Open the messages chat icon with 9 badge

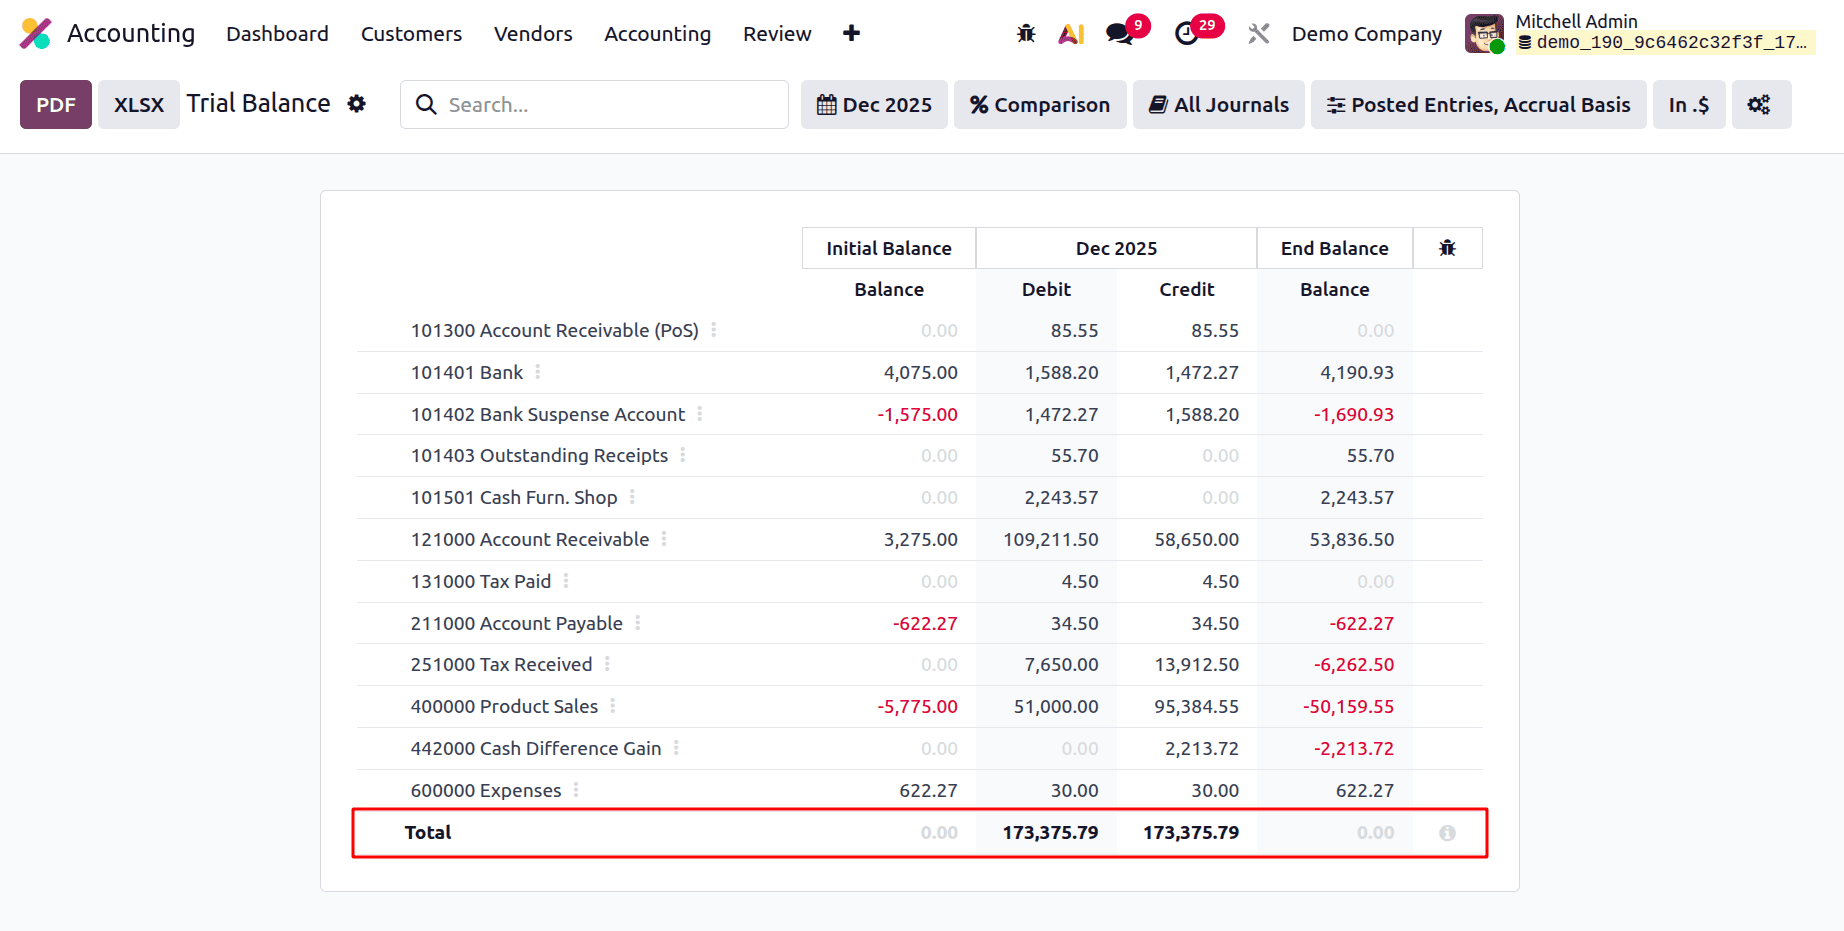coord(1119,34)
